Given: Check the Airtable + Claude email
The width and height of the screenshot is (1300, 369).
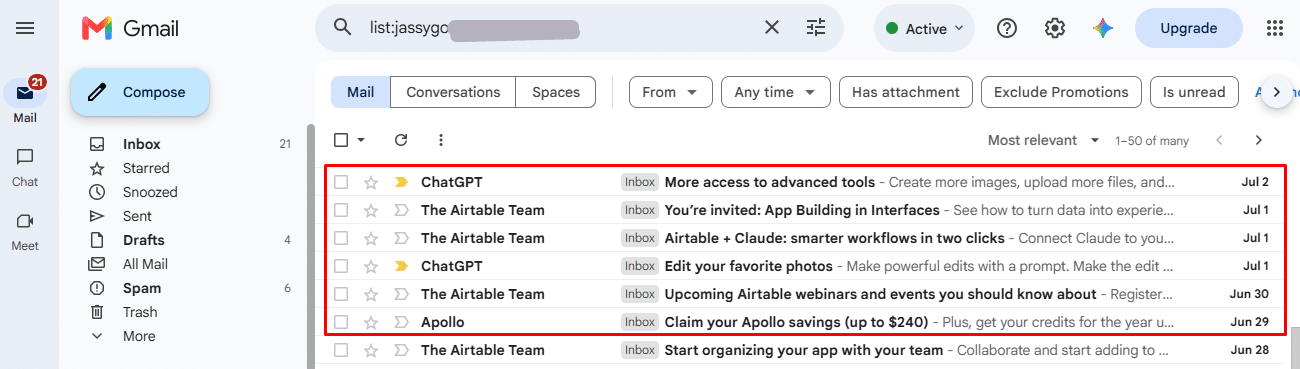Looking at the screenshot, I should tap(341, 238).
